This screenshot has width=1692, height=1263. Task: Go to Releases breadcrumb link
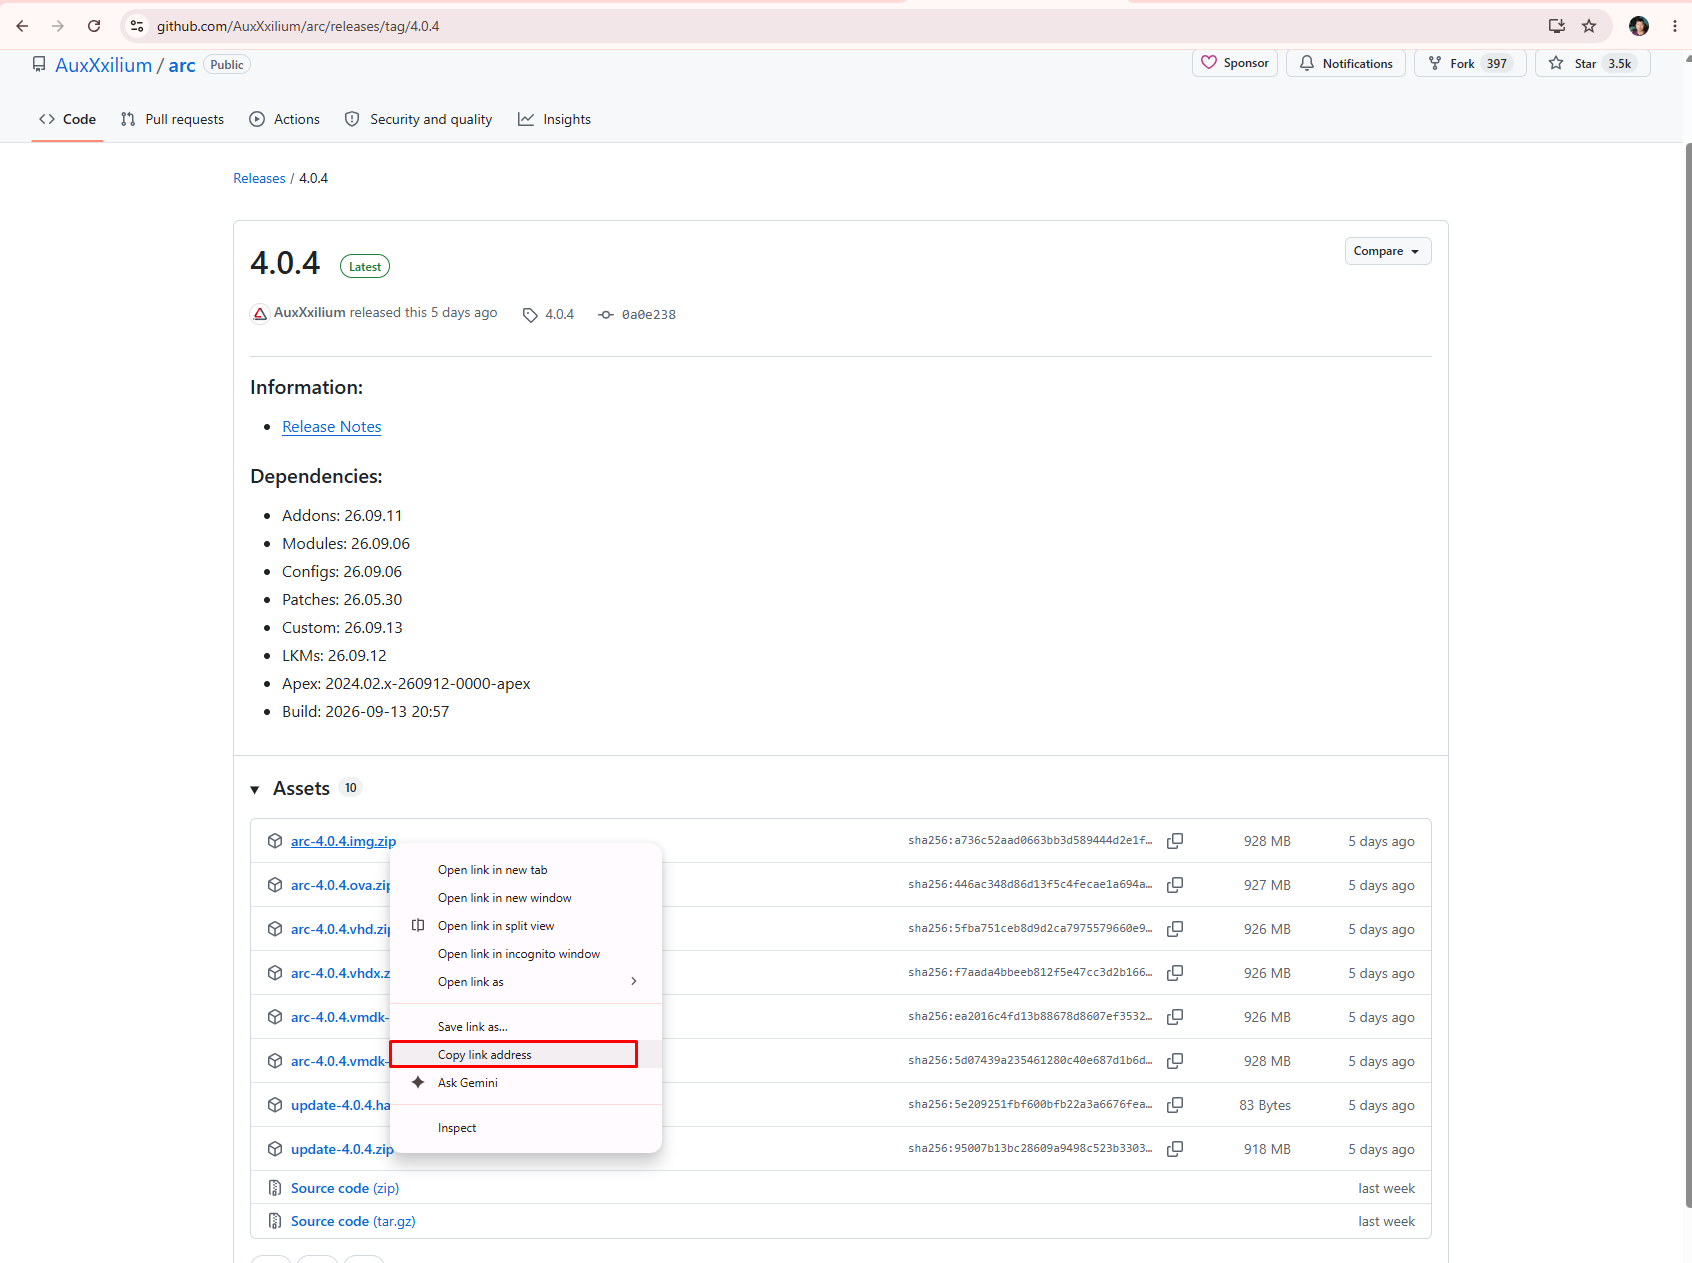[x=259, y=178]
